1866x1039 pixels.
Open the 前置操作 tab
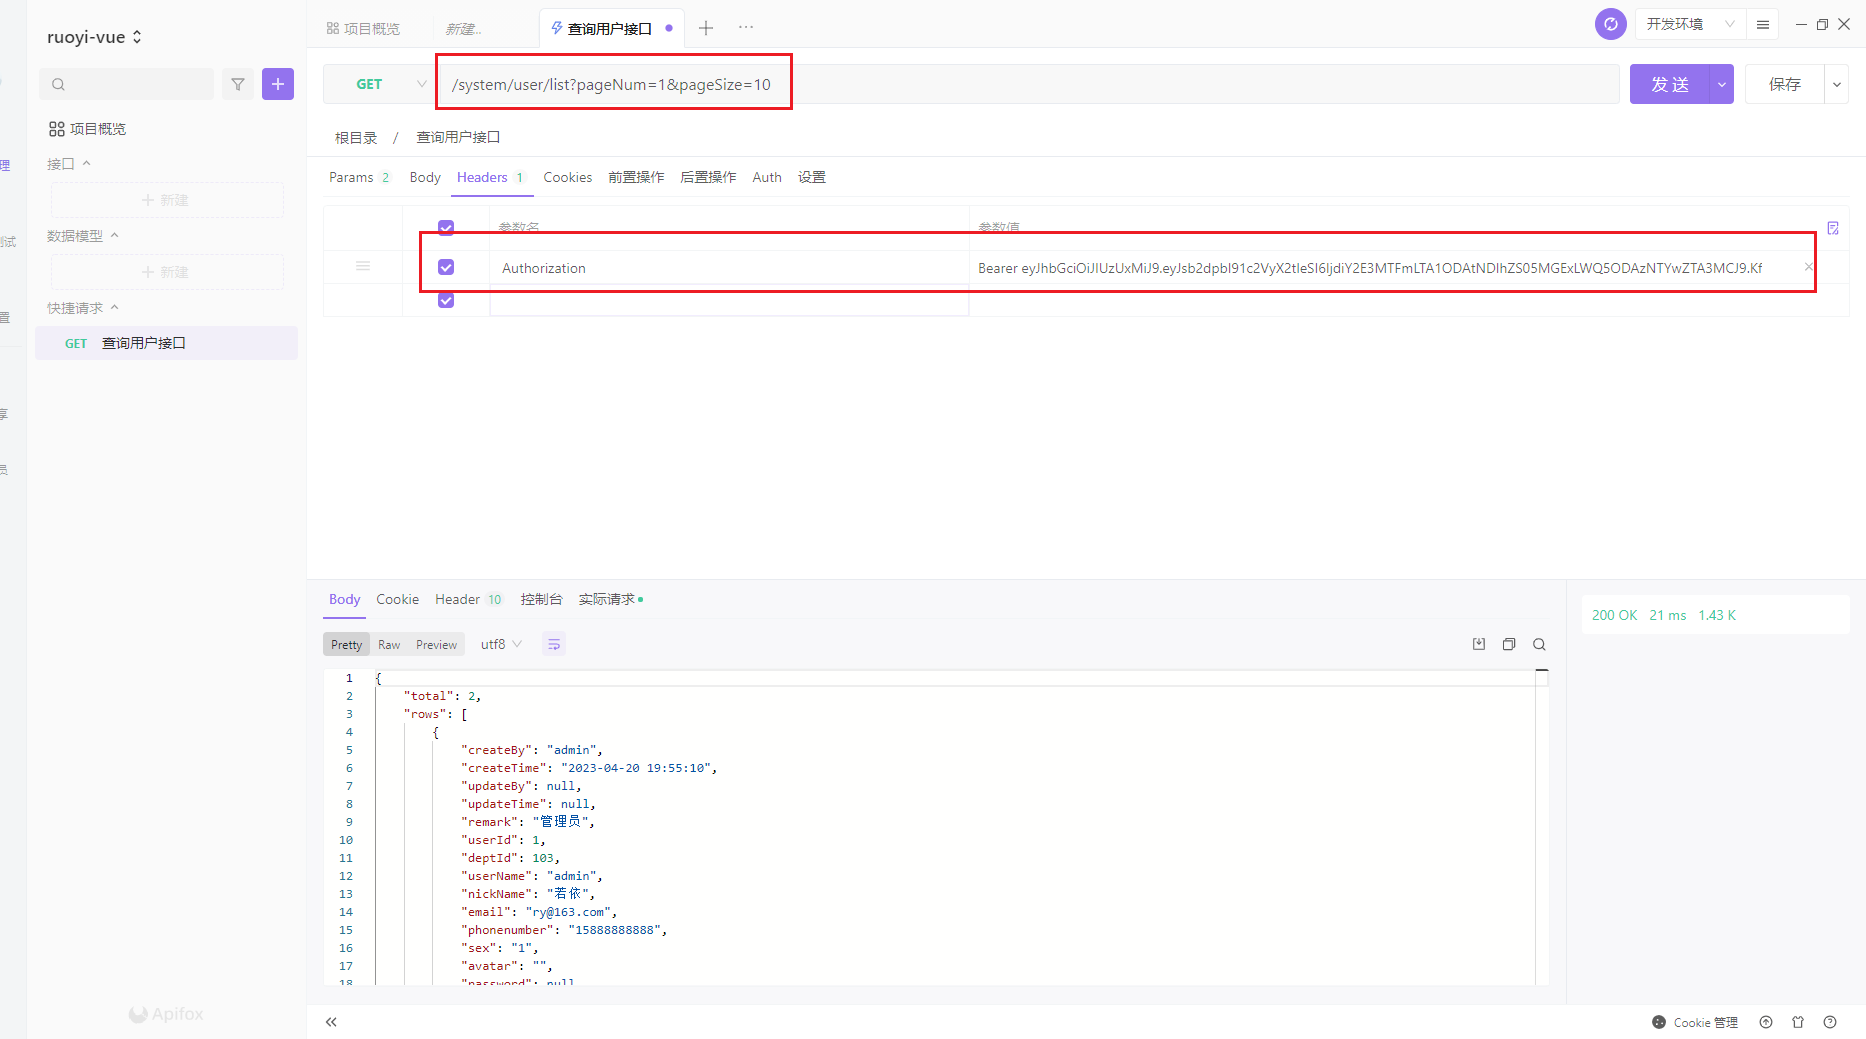636,177
